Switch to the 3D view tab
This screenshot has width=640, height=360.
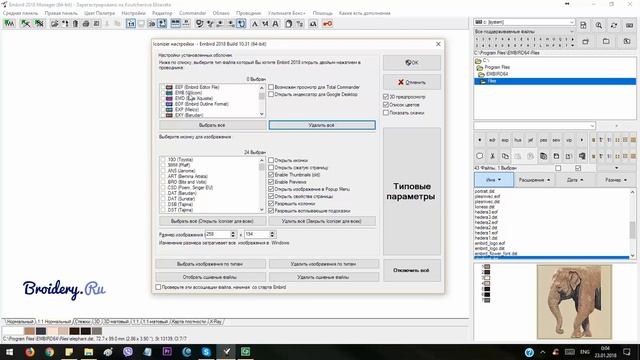coord(97,322)
